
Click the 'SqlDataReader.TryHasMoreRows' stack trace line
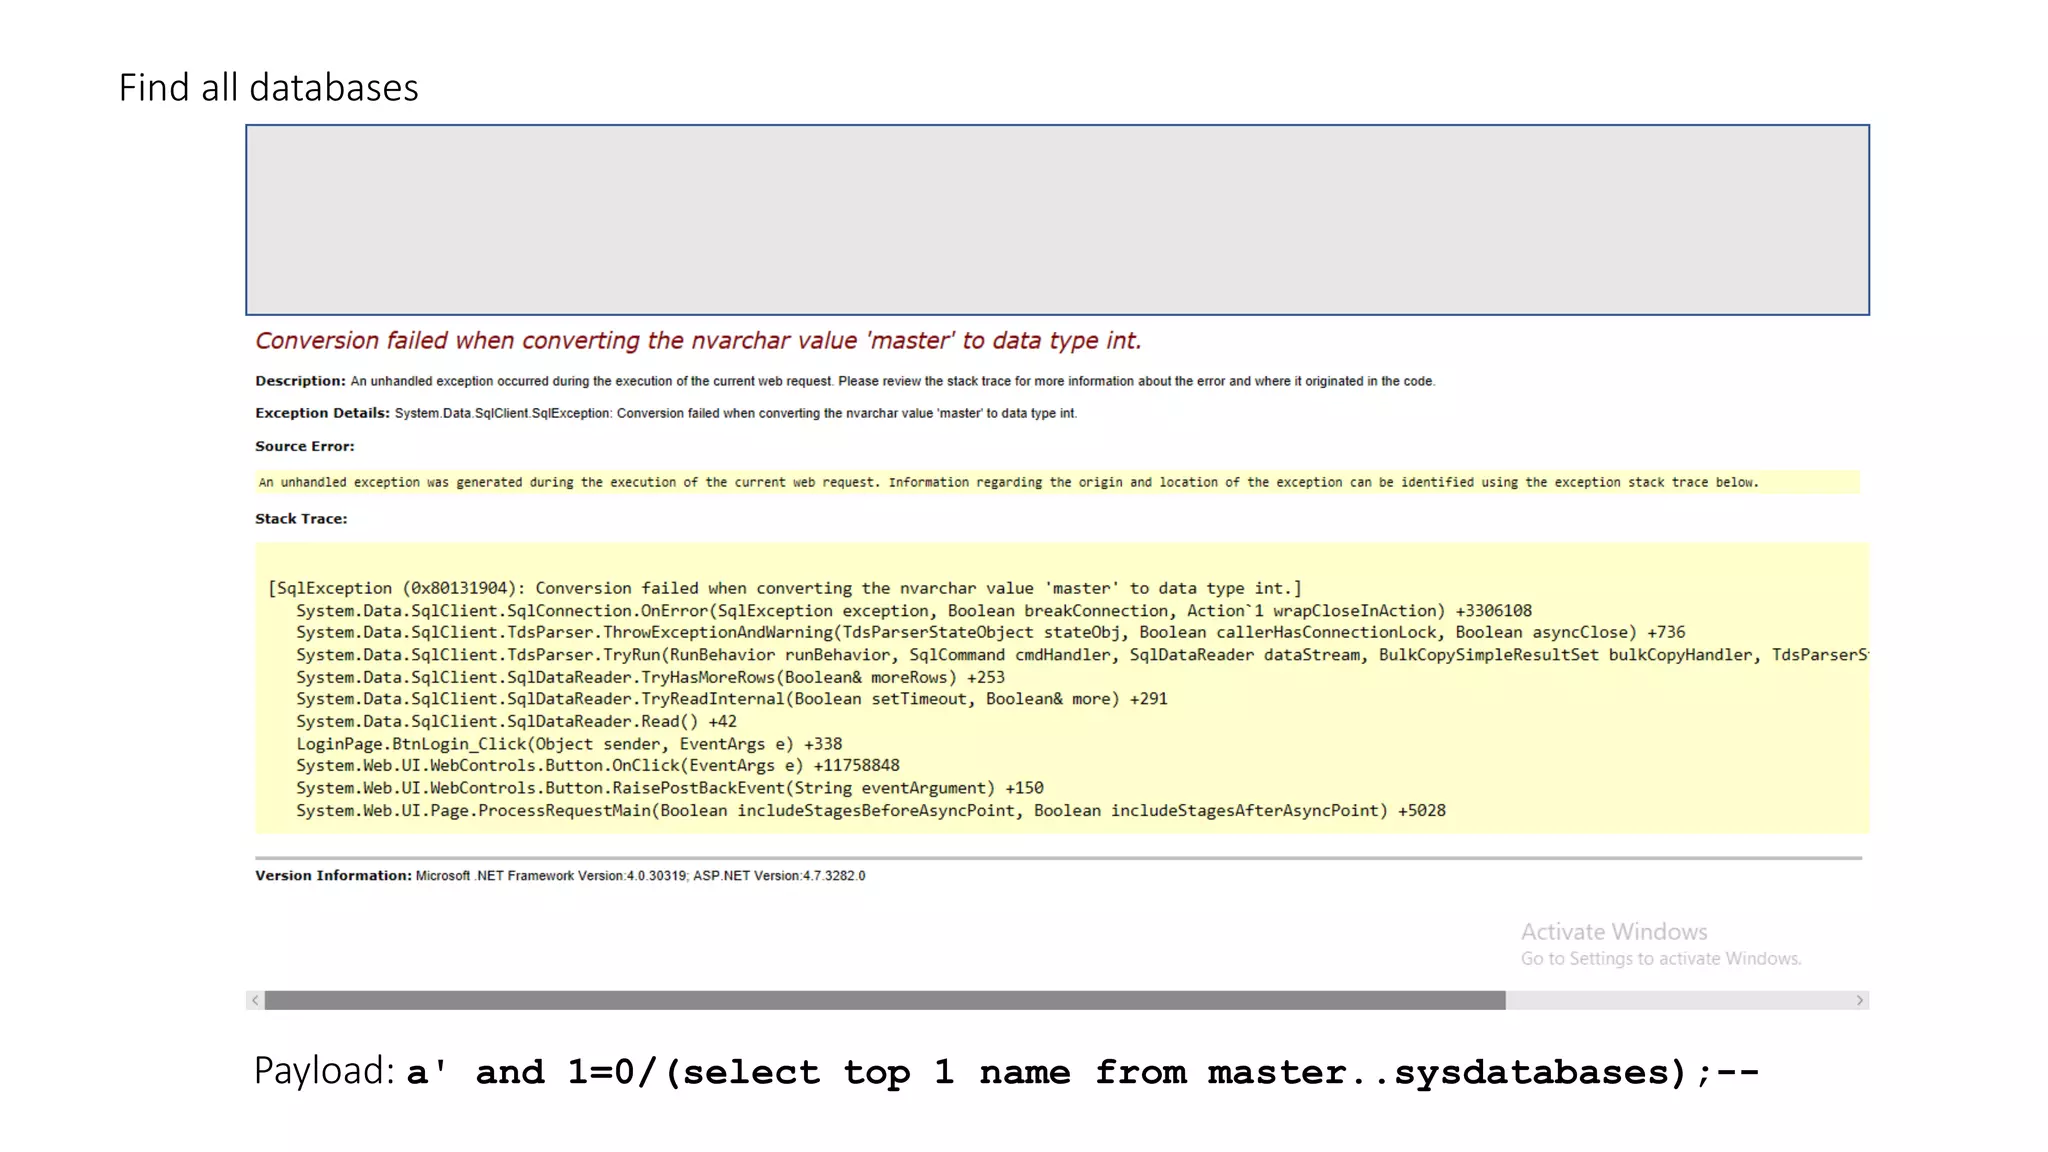(650, 677)
